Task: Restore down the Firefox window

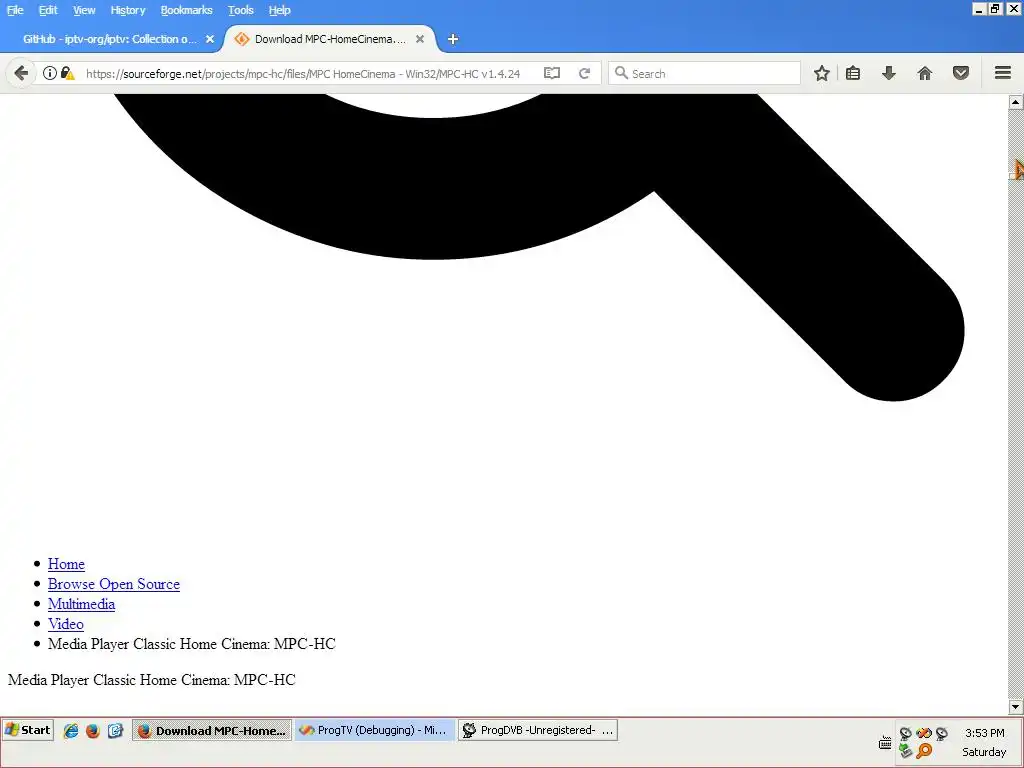Action: tap(995, 9)
